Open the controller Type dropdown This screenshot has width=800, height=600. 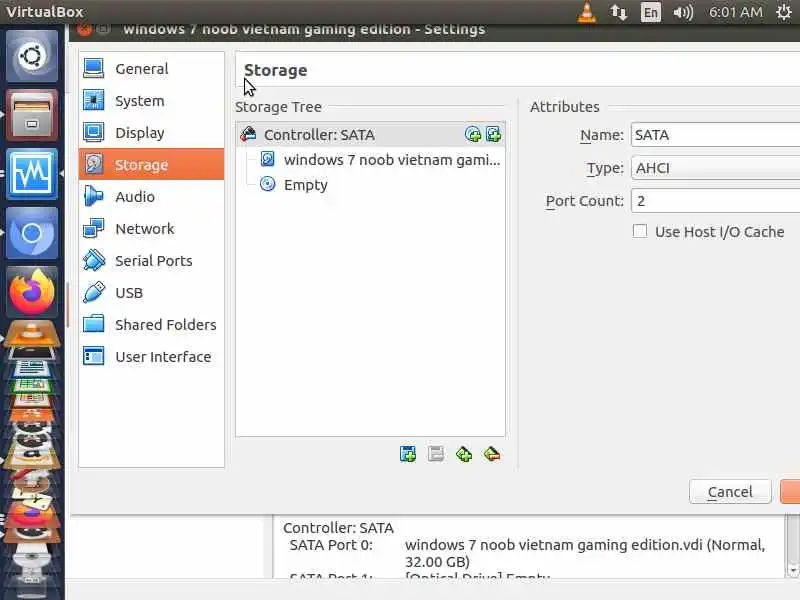point(715,168)
